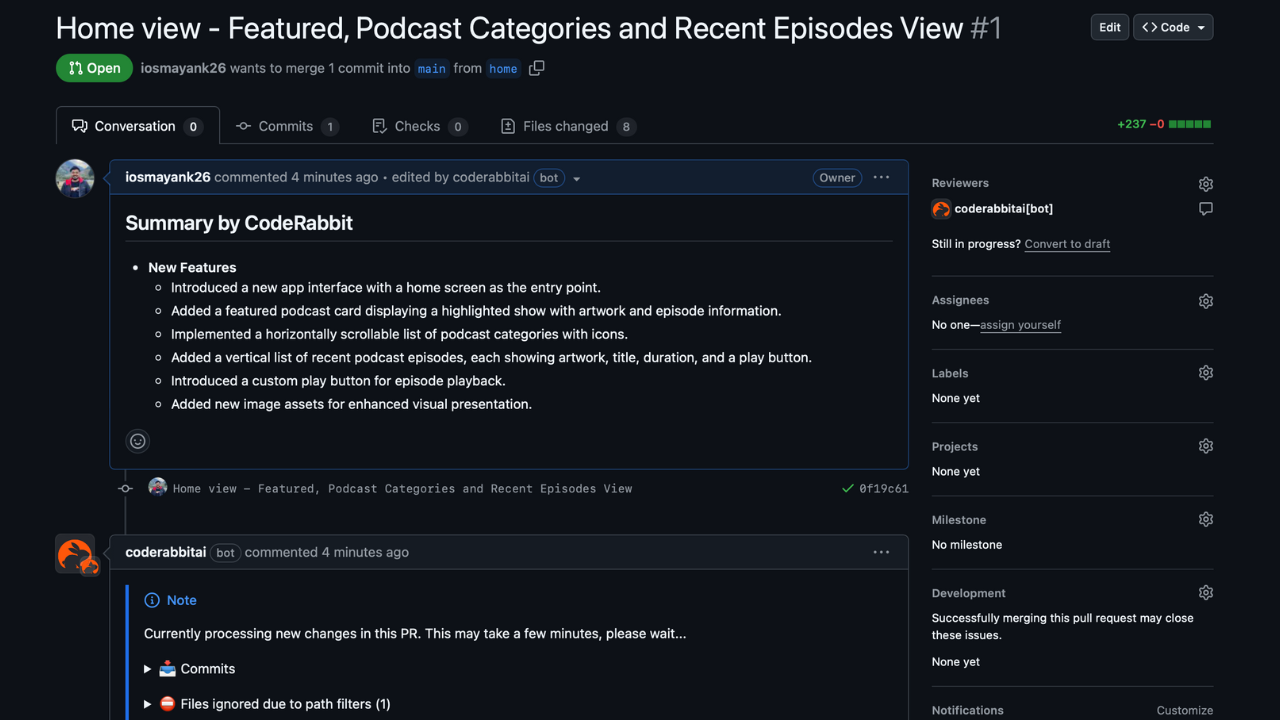Click the 'Summary by CodeRabbit' heading

tap(239, 223)
